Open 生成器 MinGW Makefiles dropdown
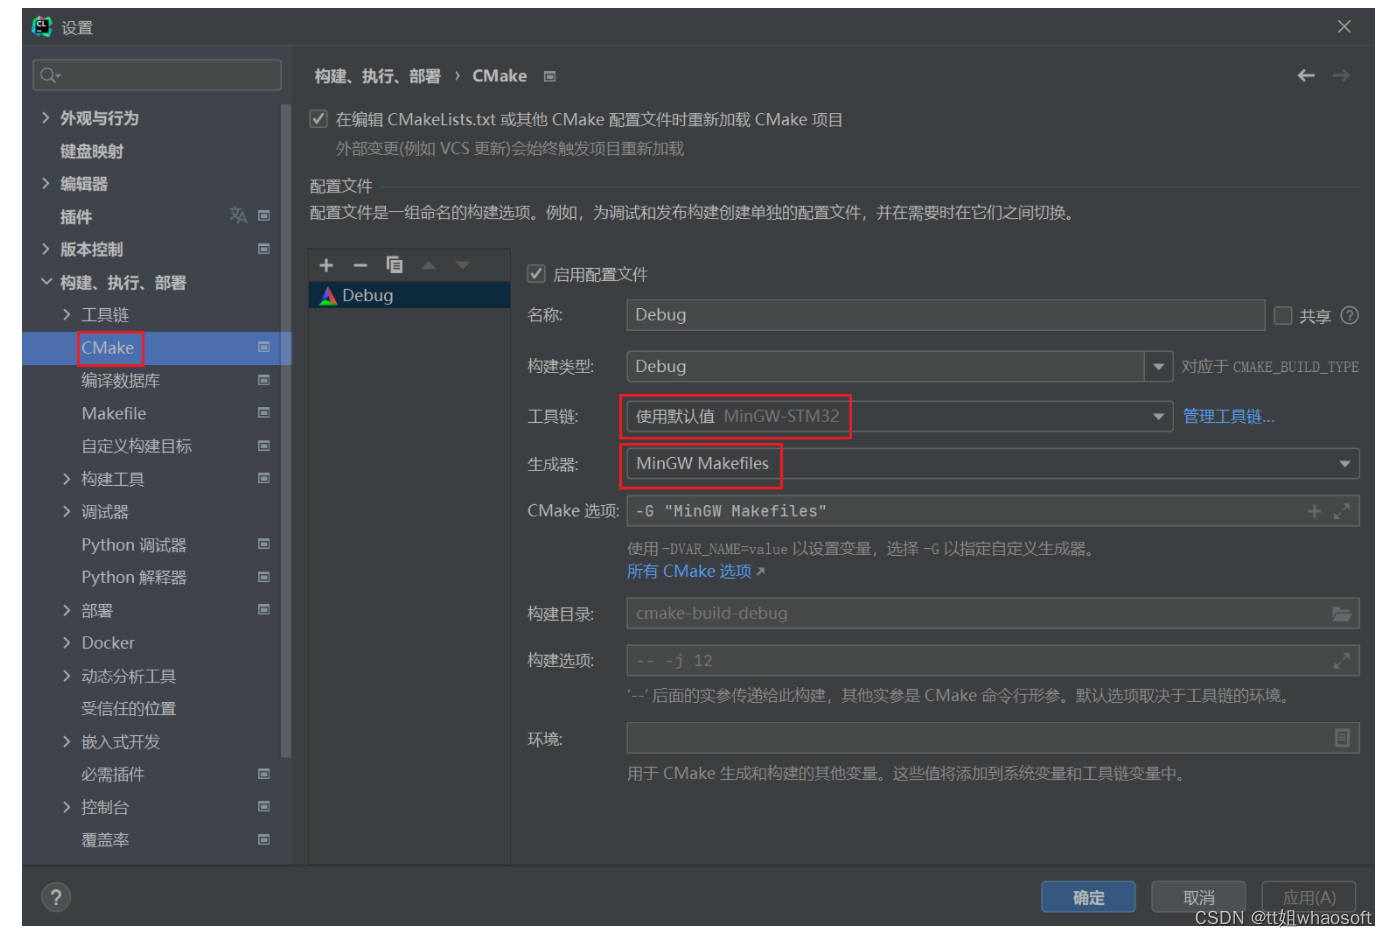1388x937 pixels. click(1344, 463)
